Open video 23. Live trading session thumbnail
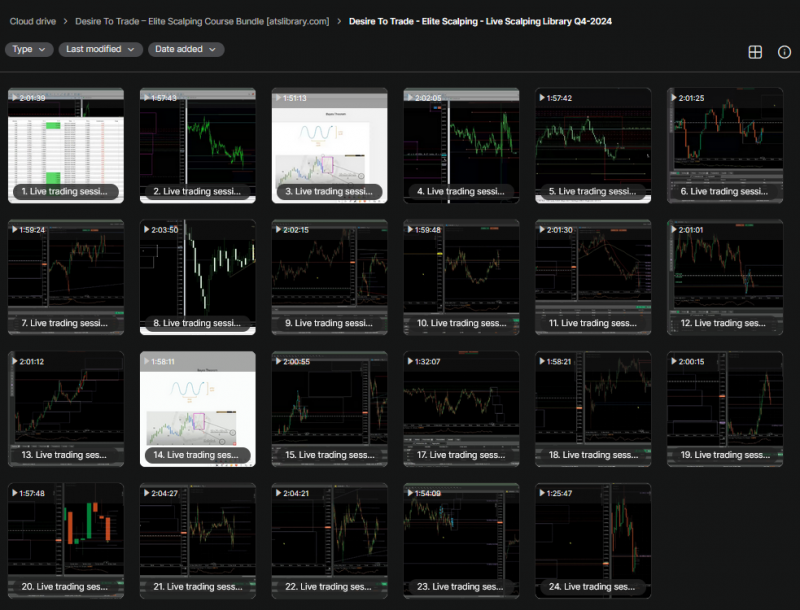Screen dimensions: 800x610 461,541
